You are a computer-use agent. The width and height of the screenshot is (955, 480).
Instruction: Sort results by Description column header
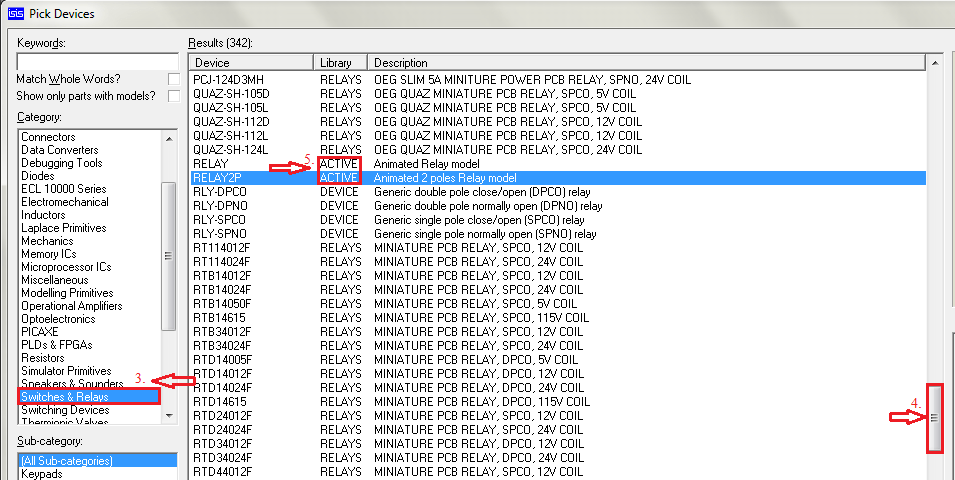647,63
